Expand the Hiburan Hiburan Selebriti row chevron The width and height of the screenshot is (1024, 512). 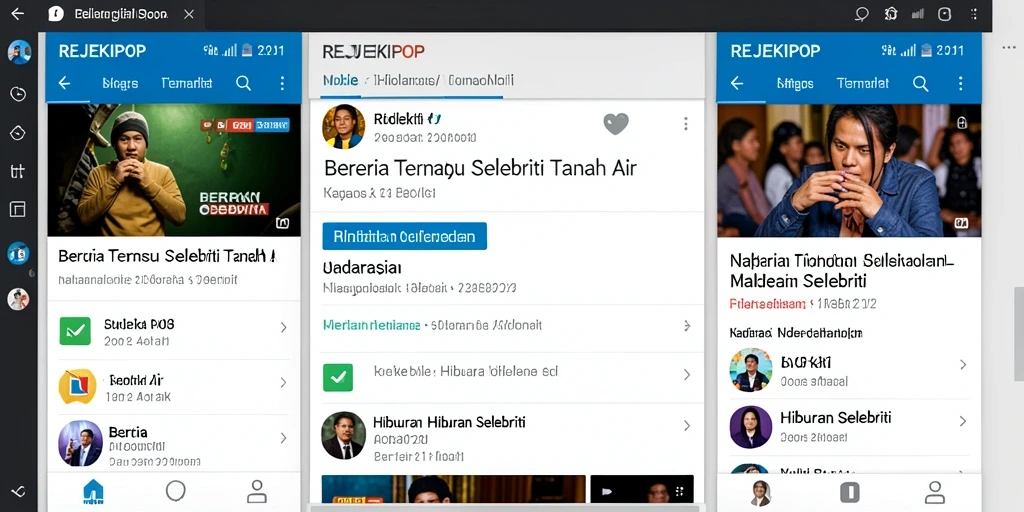tap(687, 426)
